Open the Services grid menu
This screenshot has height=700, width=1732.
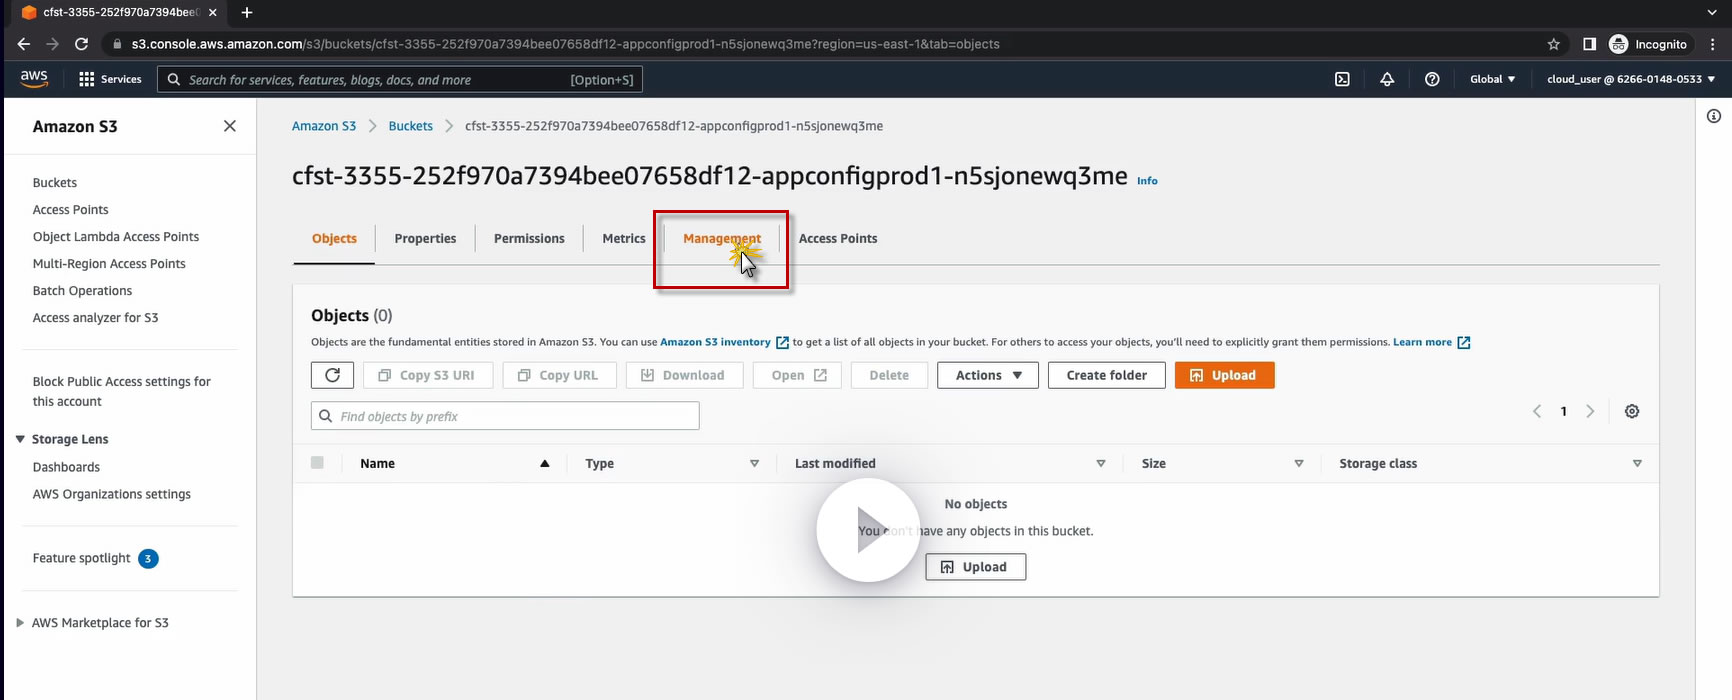click(110, 79)
